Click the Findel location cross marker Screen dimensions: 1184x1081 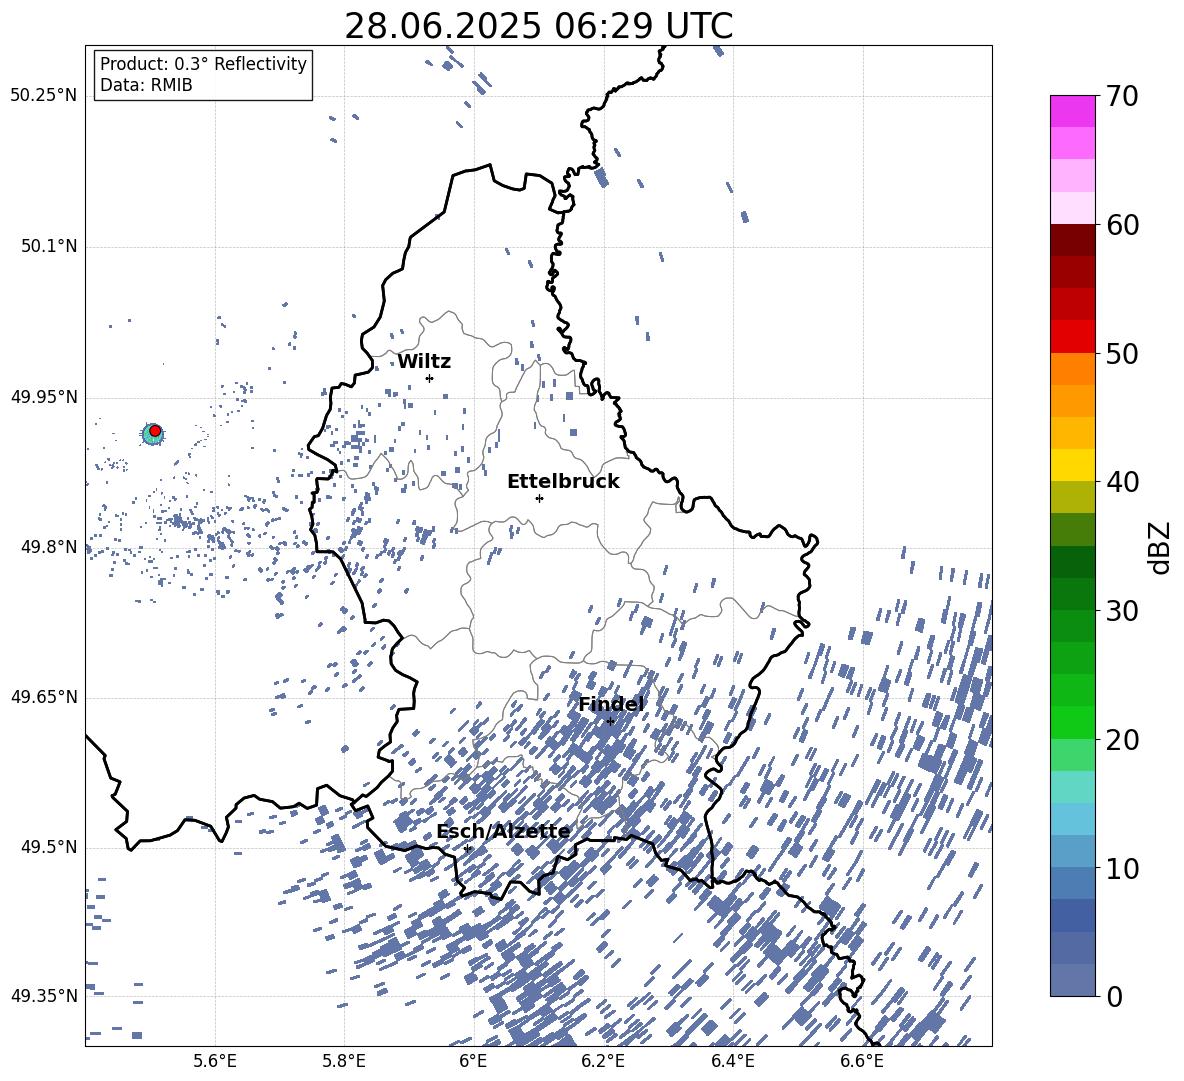[x=610, y=722]
